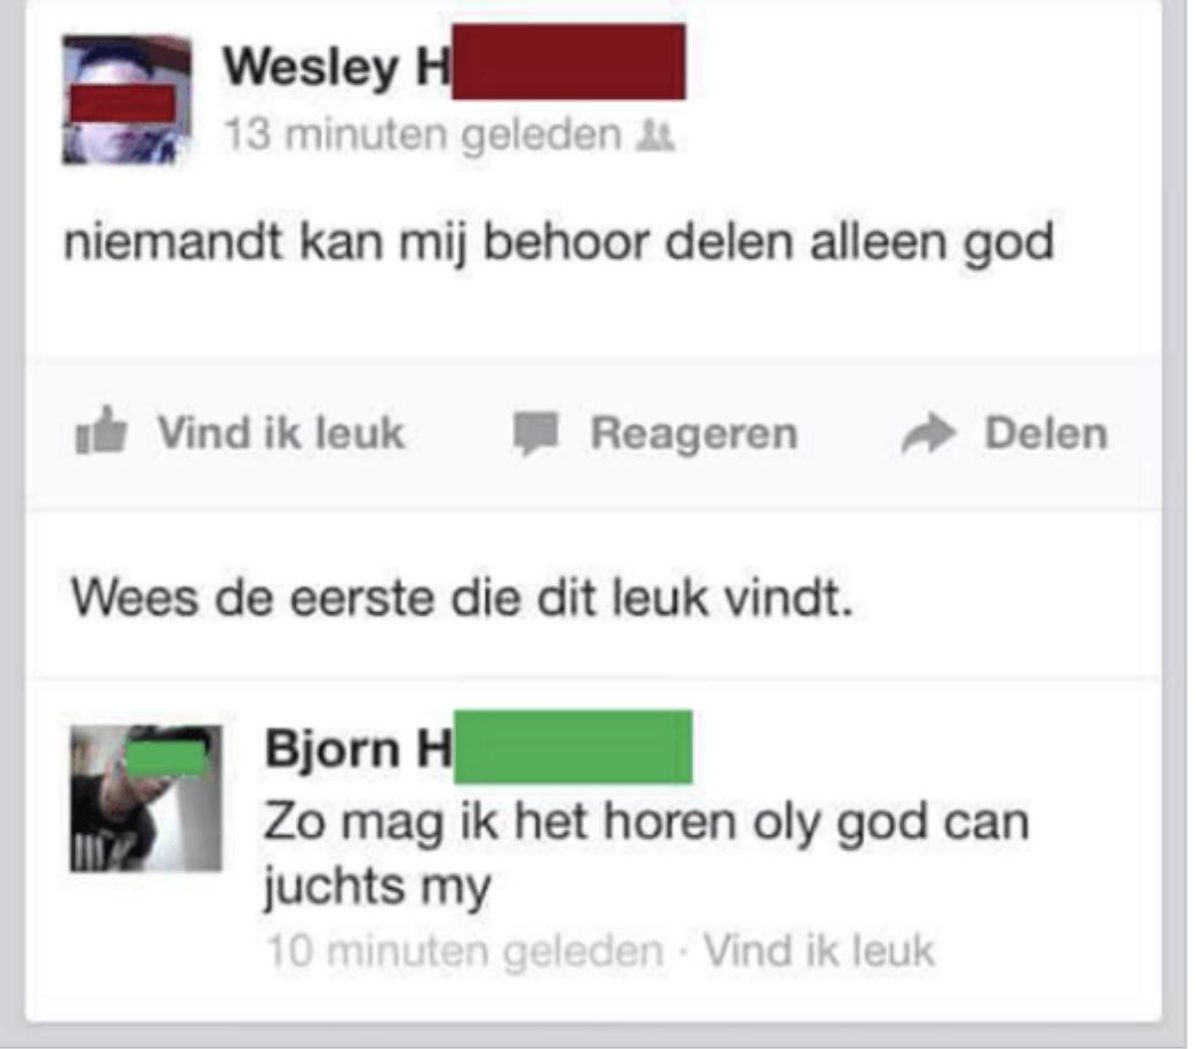This screenshot has height=1049, width=1200.
Task: Click the post text about behoor delen
Action: pyautogui.click(x=559, y=243)
